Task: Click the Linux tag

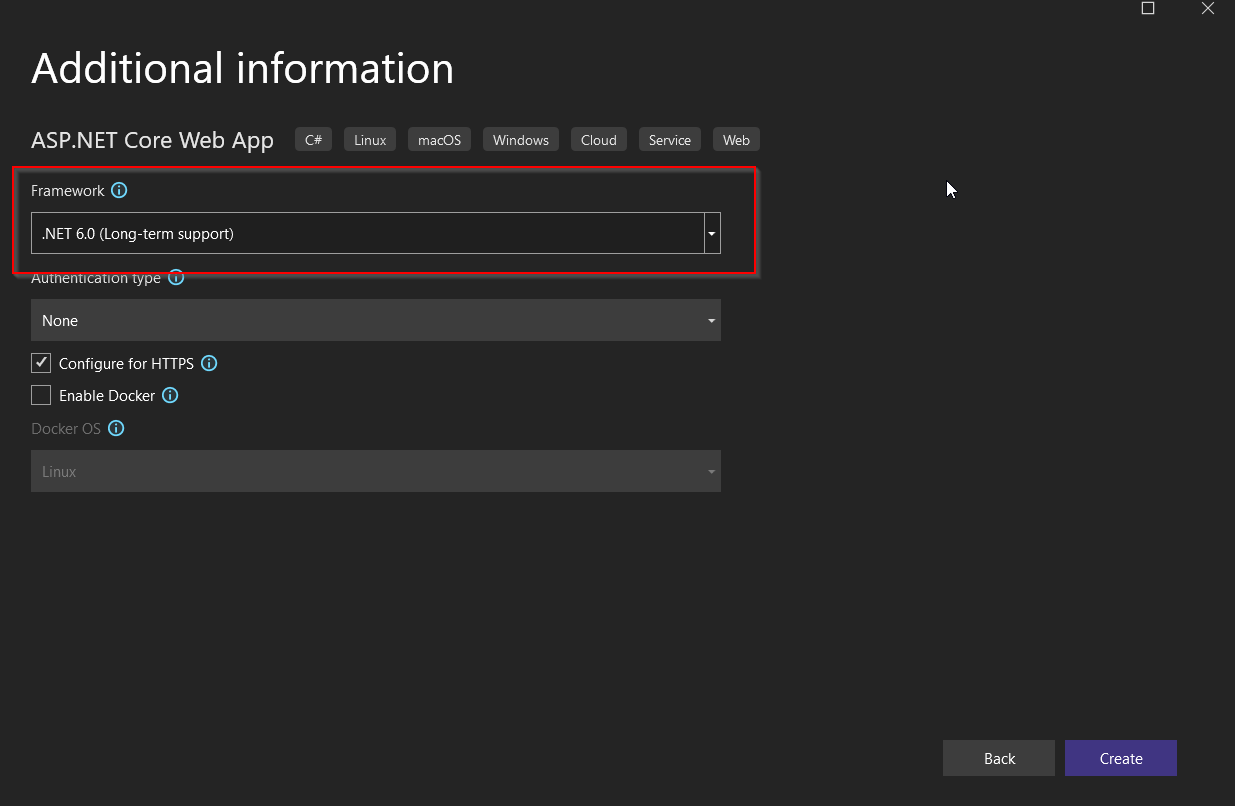Action: pyautogui.click(x=370, y=140)
